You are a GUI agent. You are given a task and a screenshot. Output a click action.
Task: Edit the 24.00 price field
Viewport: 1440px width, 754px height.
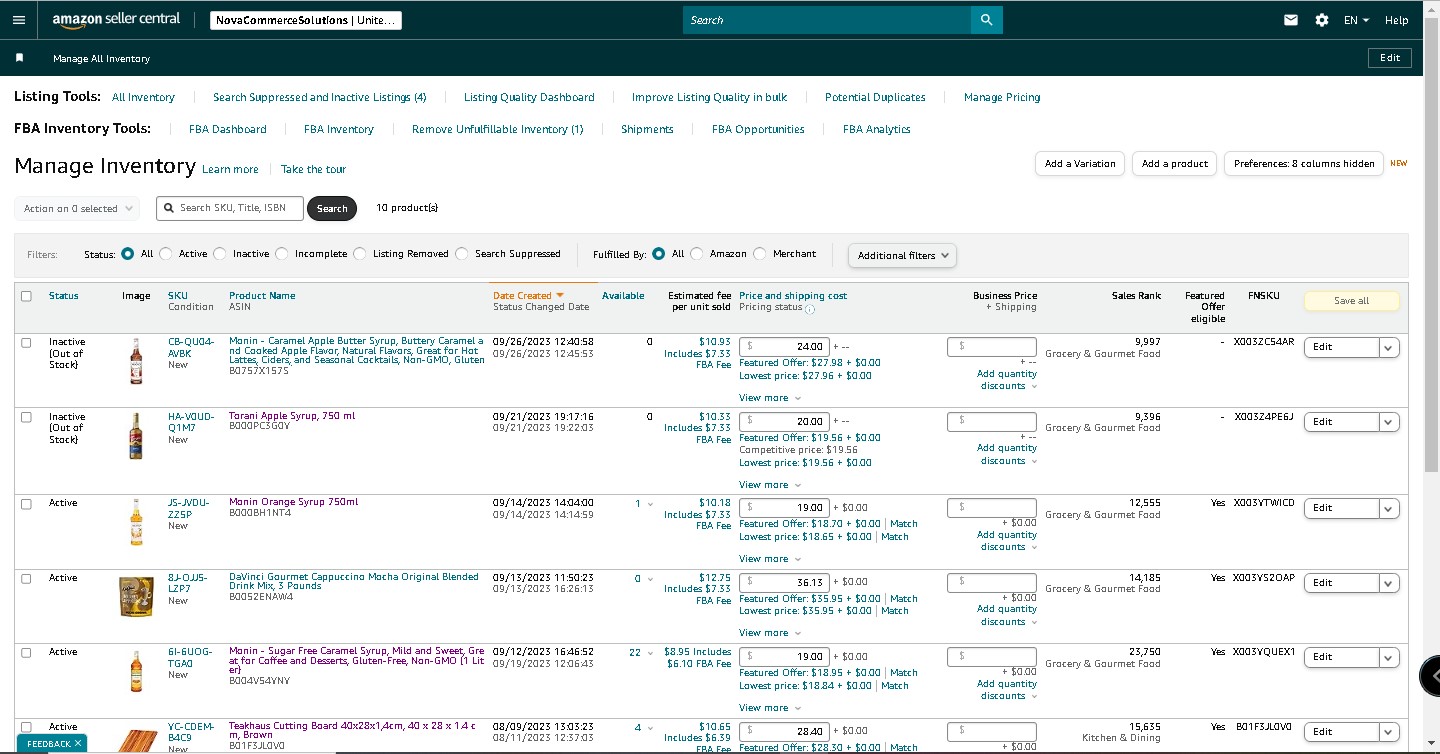tap(784, 347)
